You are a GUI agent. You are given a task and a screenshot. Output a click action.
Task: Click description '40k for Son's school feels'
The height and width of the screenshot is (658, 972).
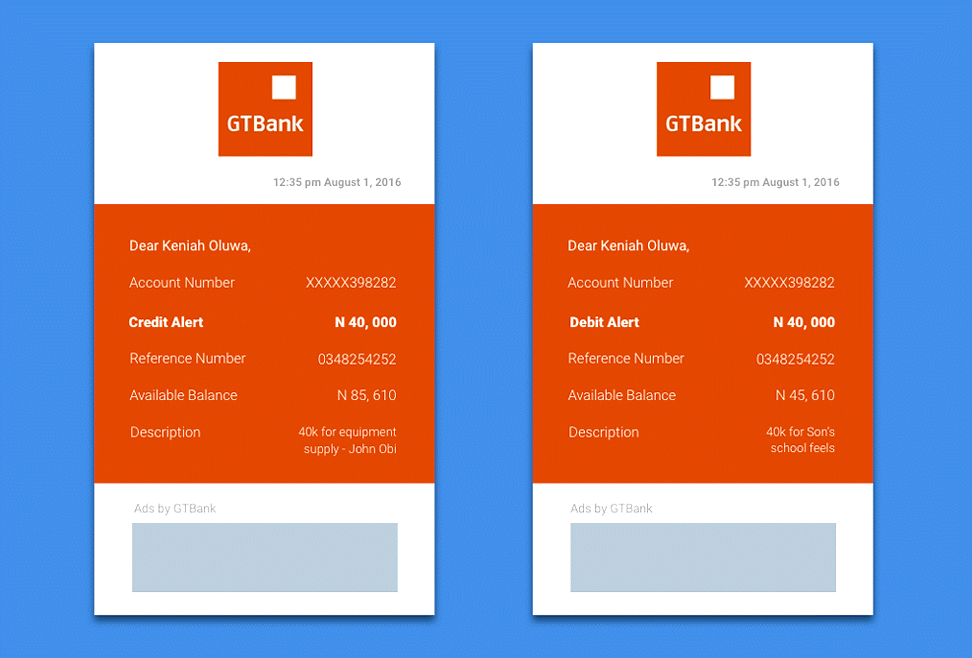(801, 440)
